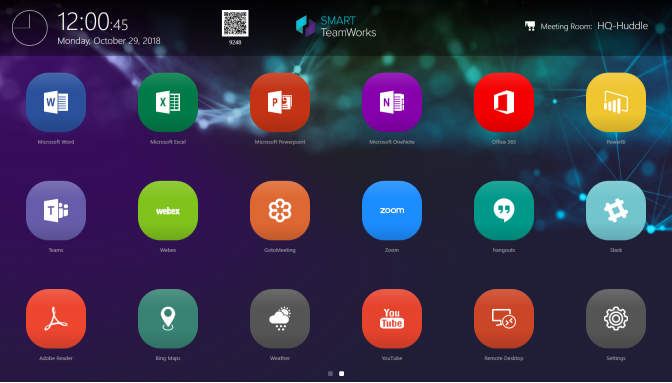Click the date 'Monday, October 29, 2018'

tap(109, 41)
